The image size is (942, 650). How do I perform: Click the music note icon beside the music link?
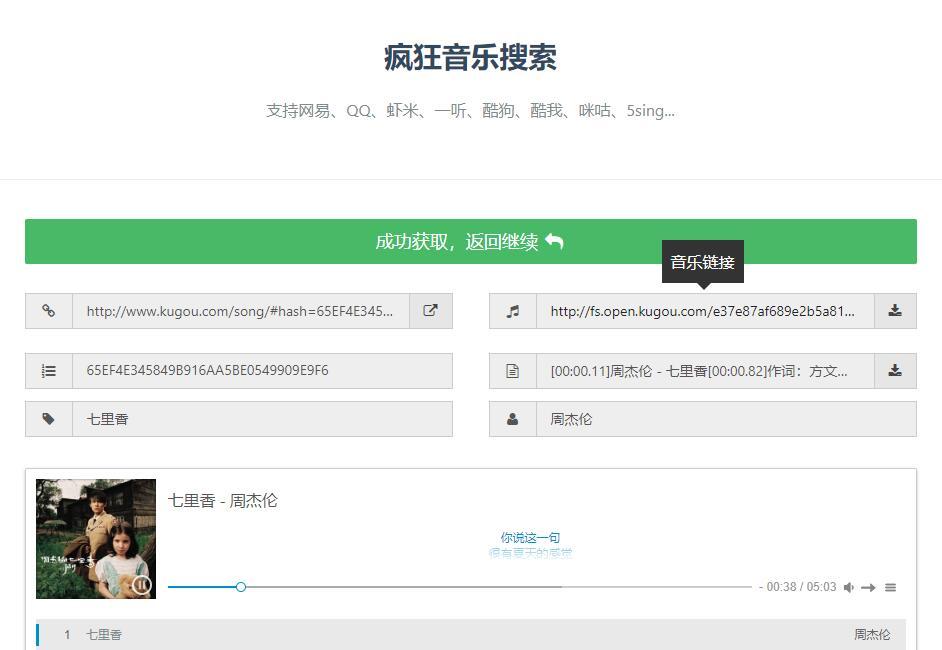point(512,311)
